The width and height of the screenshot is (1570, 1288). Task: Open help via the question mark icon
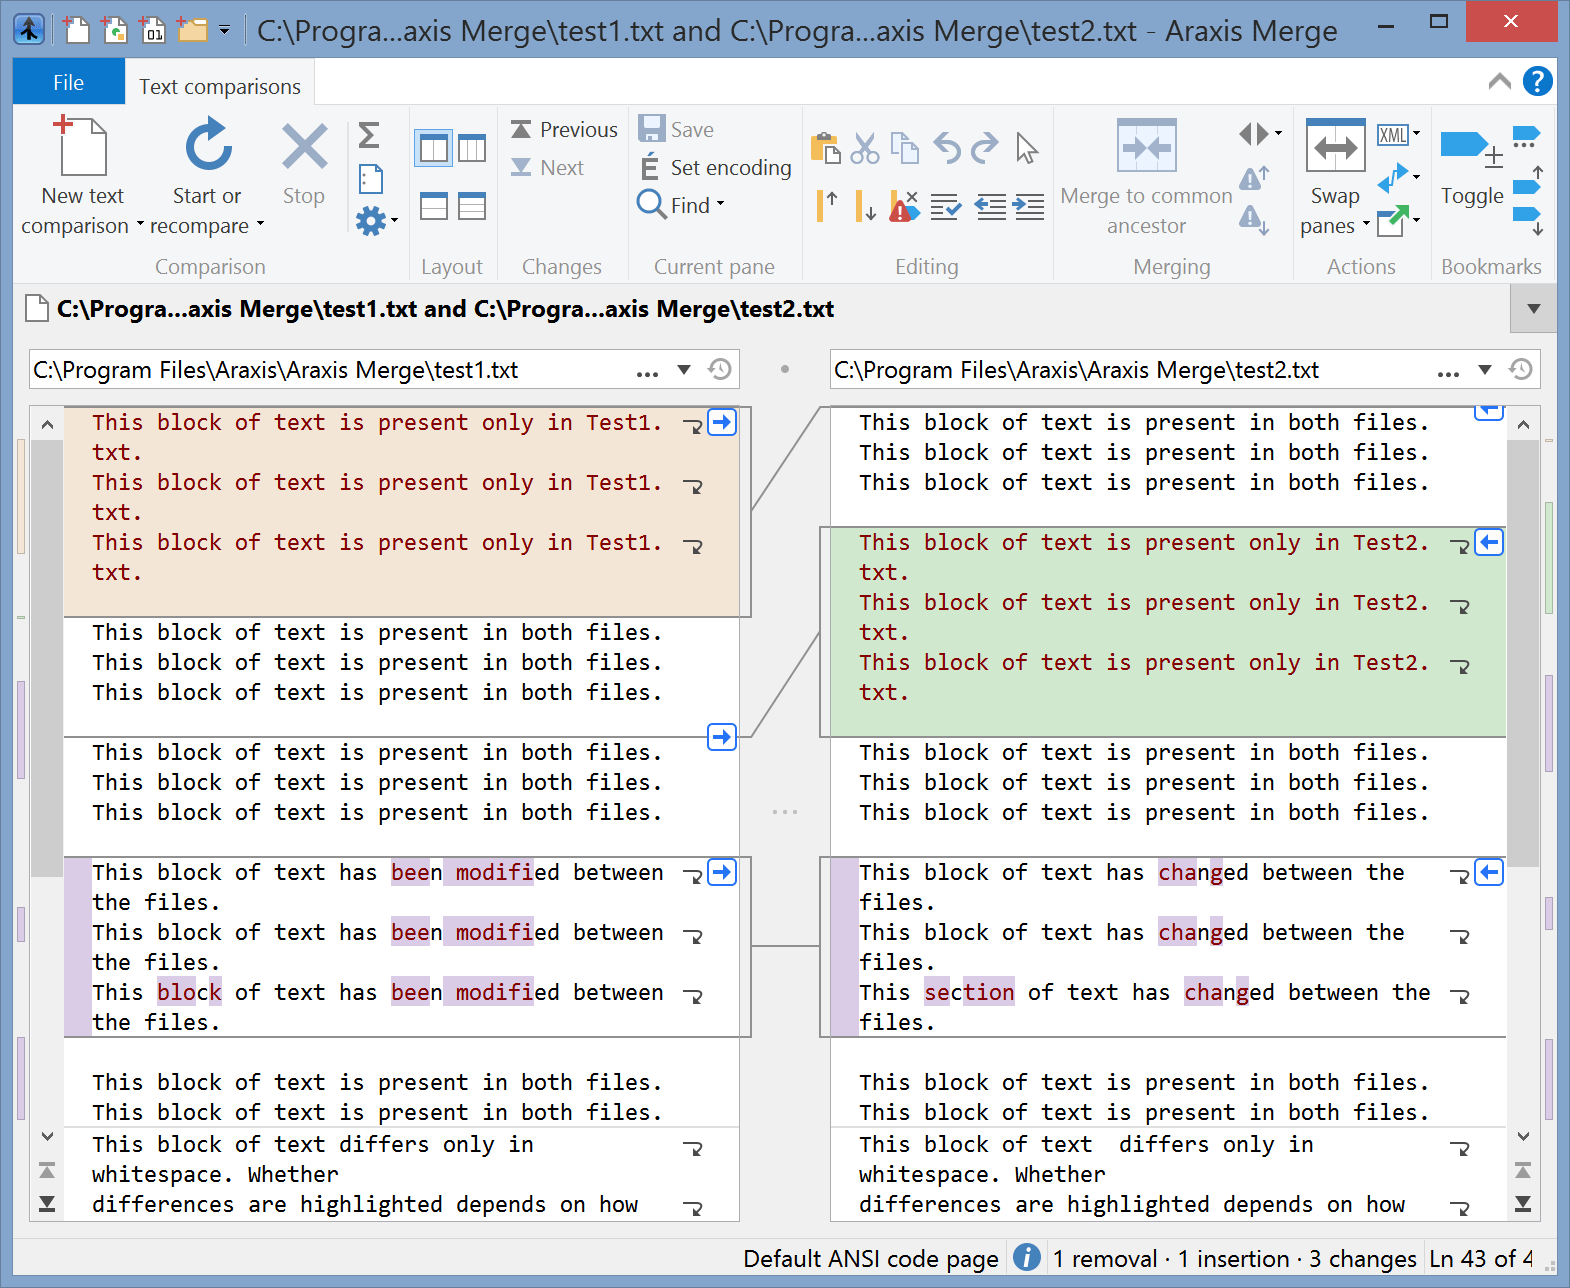click(x=1537, y=81)
